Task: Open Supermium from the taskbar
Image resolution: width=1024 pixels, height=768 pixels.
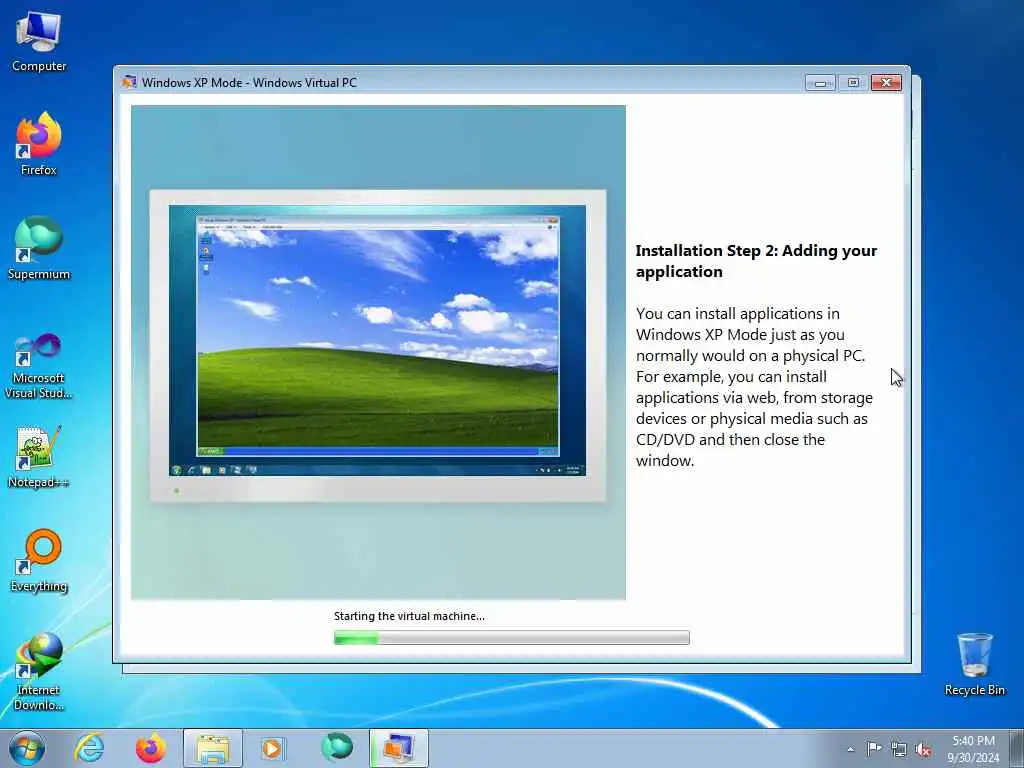Action: [x=337, y=748]
